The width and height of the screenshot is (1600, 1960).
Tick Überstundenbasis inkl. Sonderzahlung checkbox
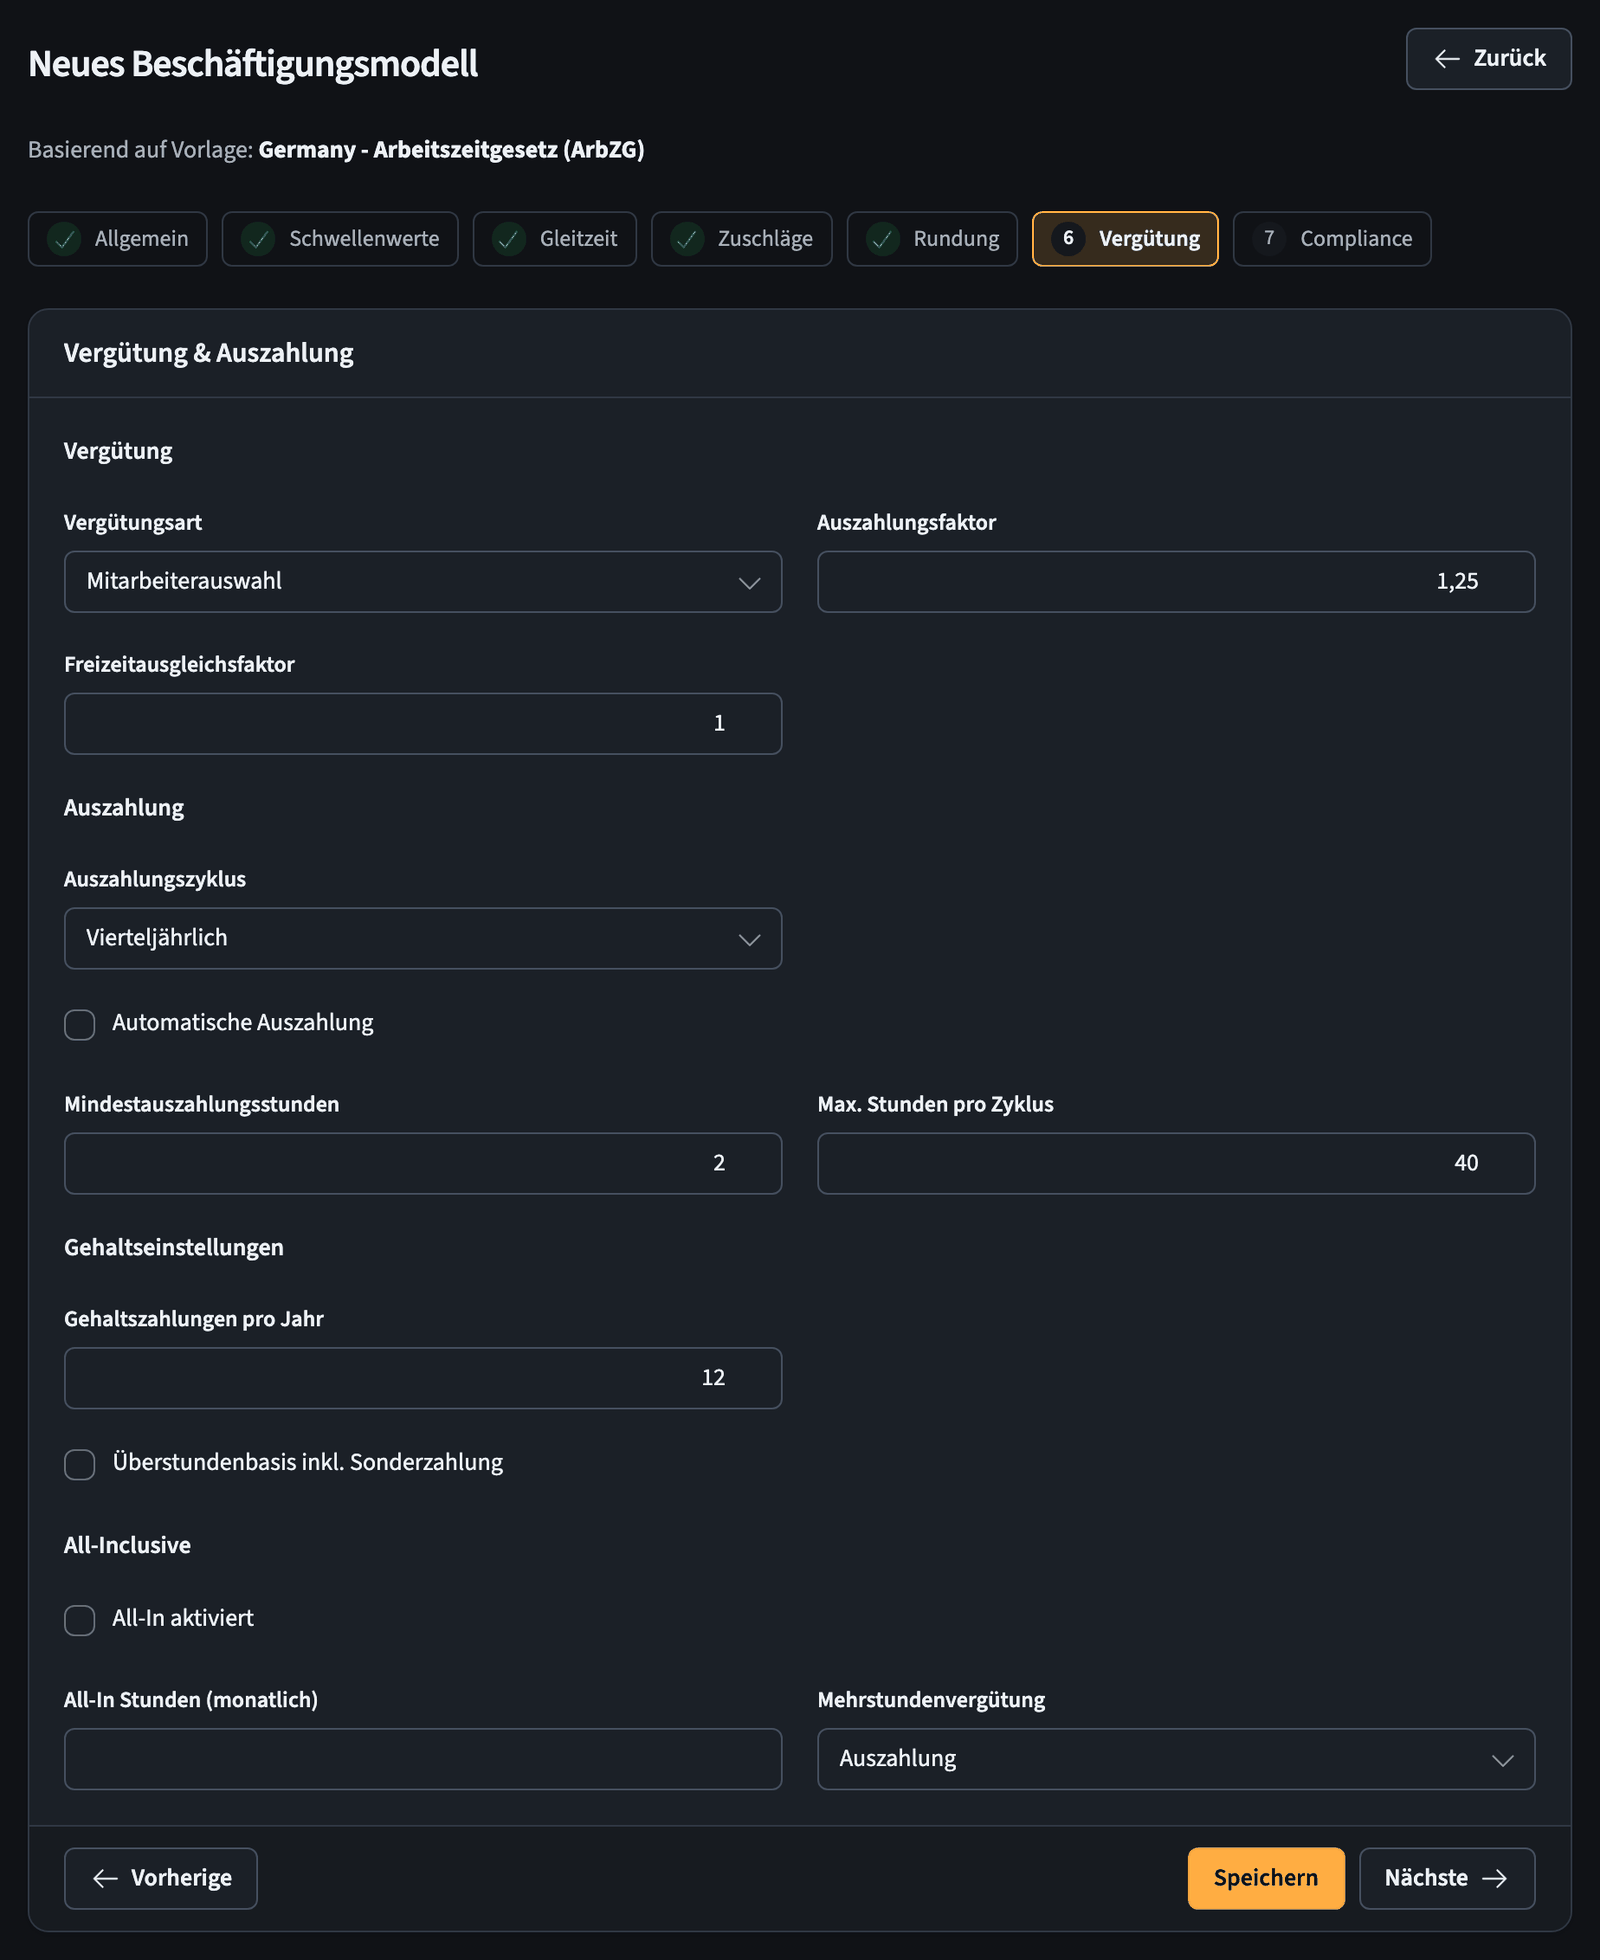coord(80,1464)
